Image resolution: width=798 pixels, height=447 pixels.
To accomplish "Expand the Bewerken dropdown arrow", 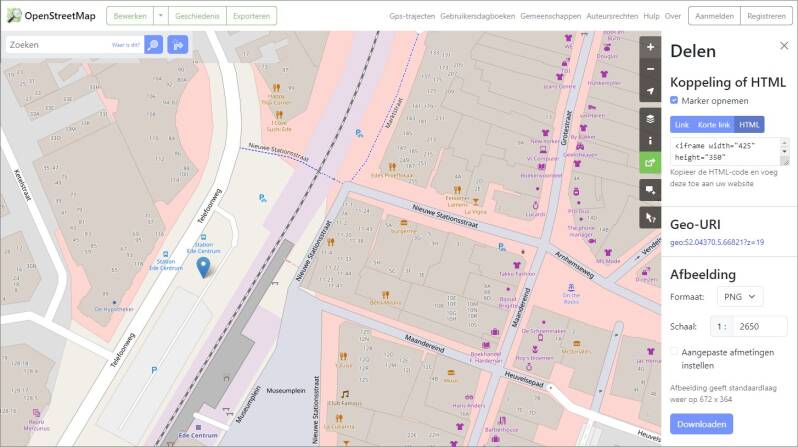I will tap(162, 16).
